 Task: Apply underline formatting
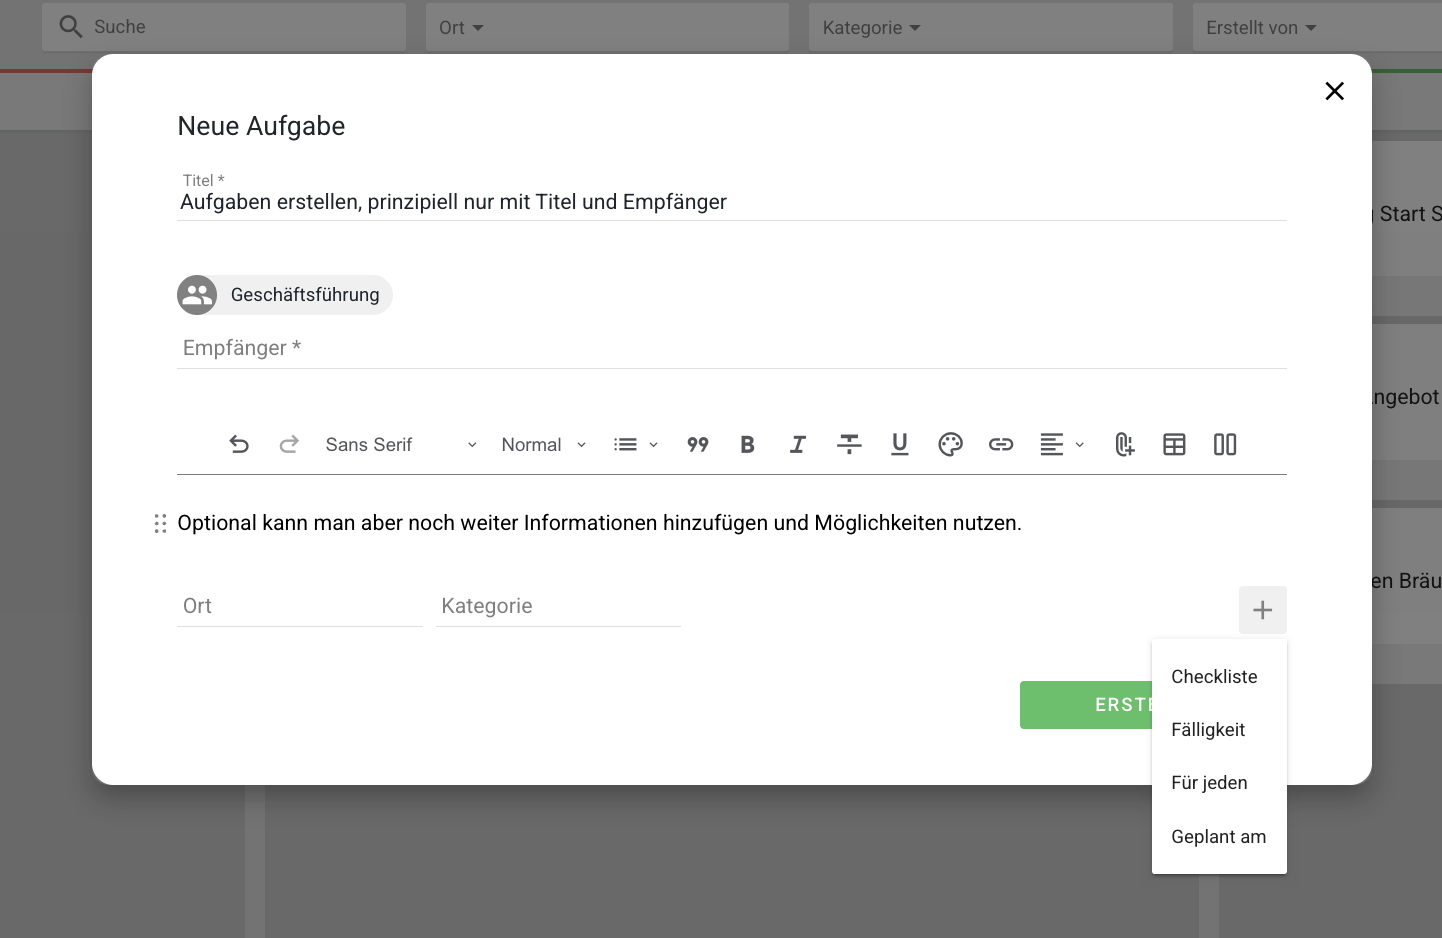click(900, 444)
